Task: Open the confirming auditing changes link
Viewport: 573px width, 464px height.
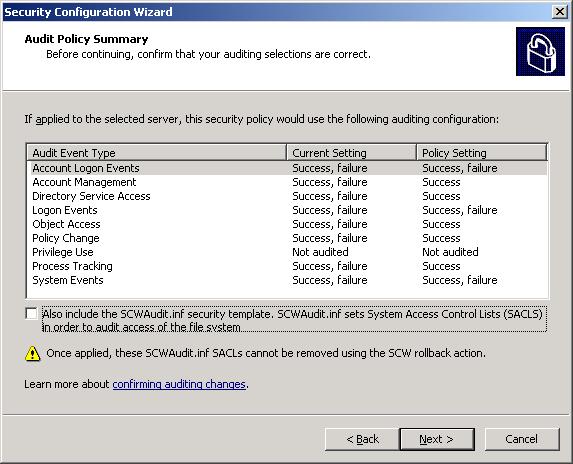Action: 179,384
